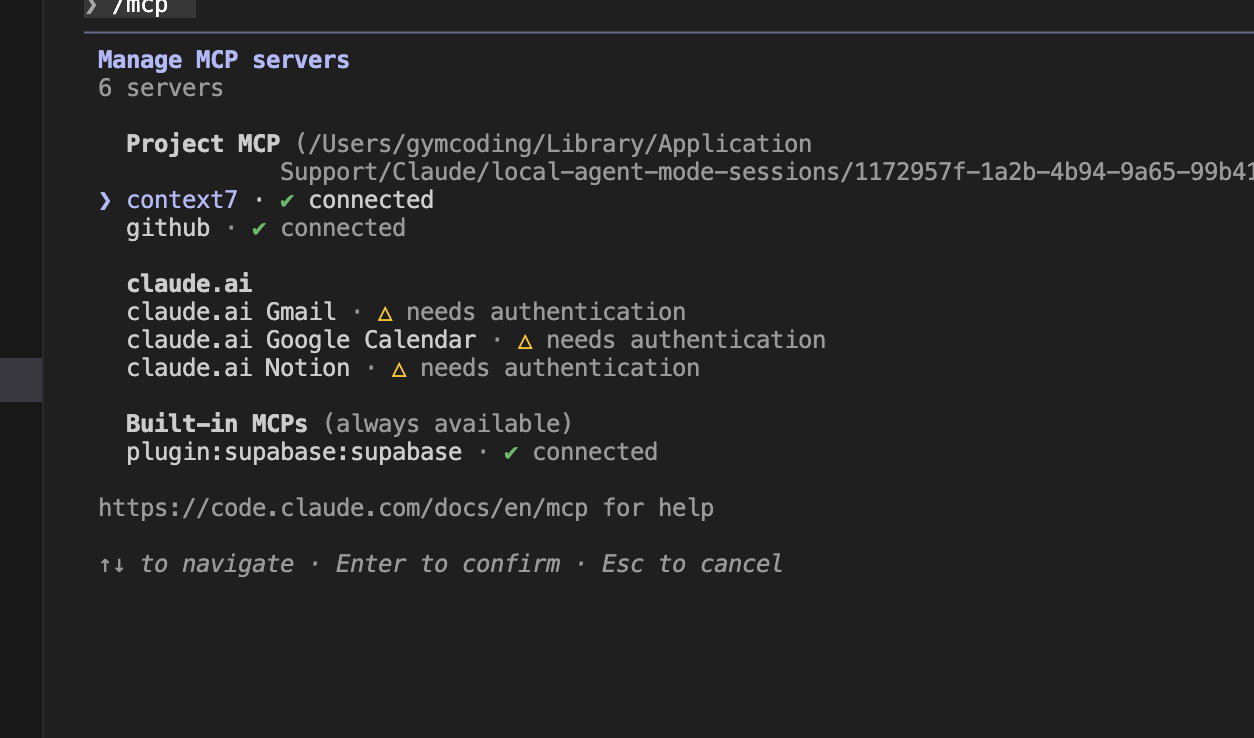Select the github server entry

click(168, 228)
